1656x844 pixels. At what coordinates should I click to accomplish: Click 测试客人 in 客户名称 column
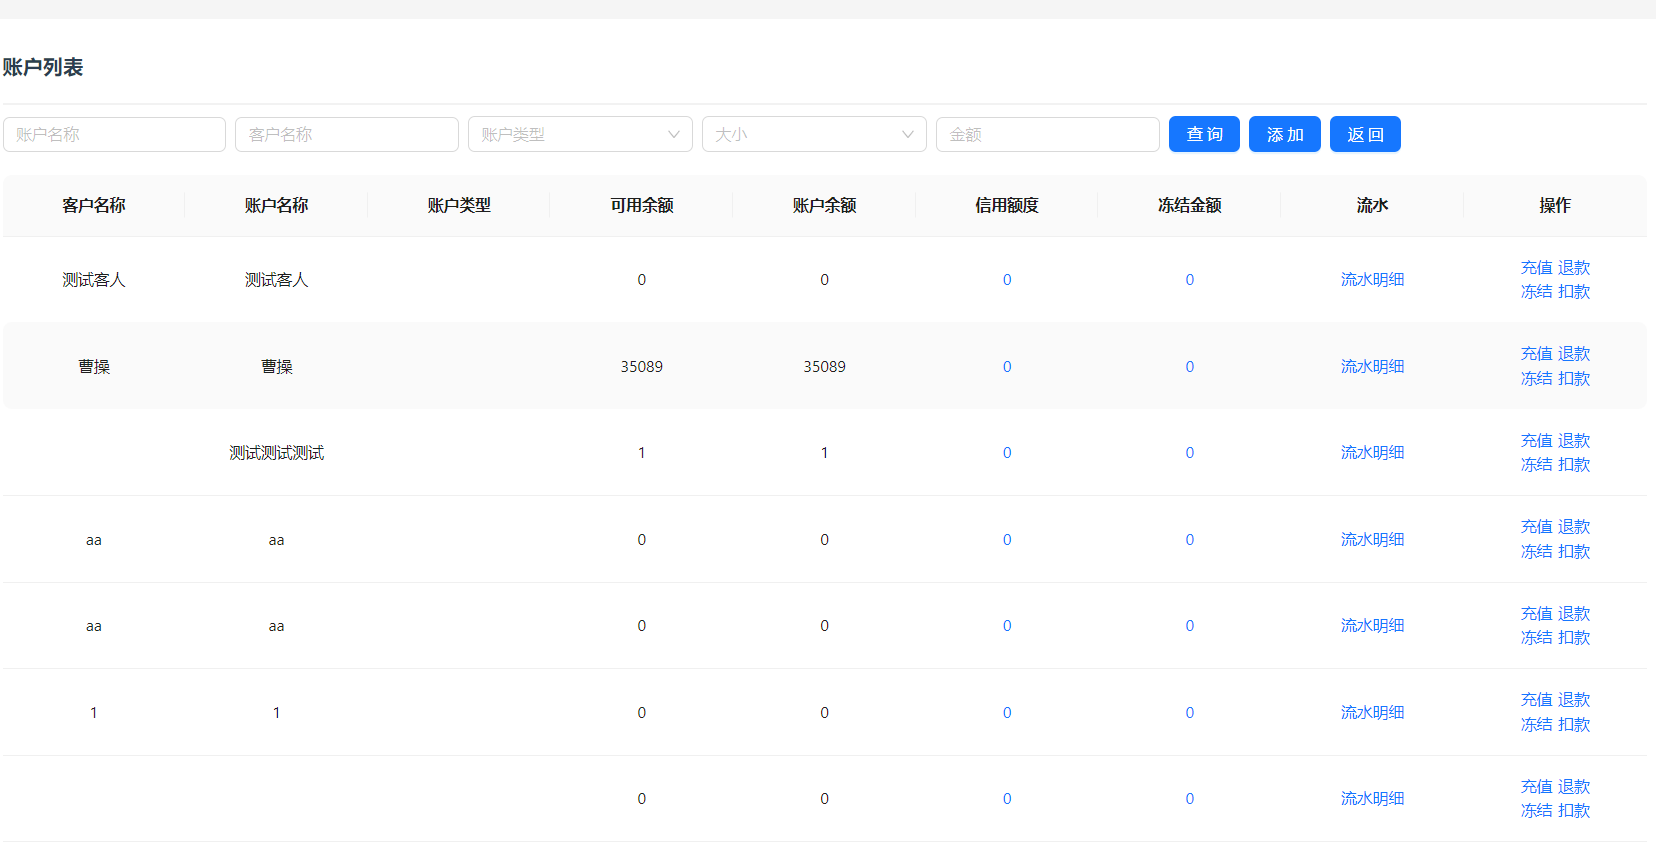94,280
